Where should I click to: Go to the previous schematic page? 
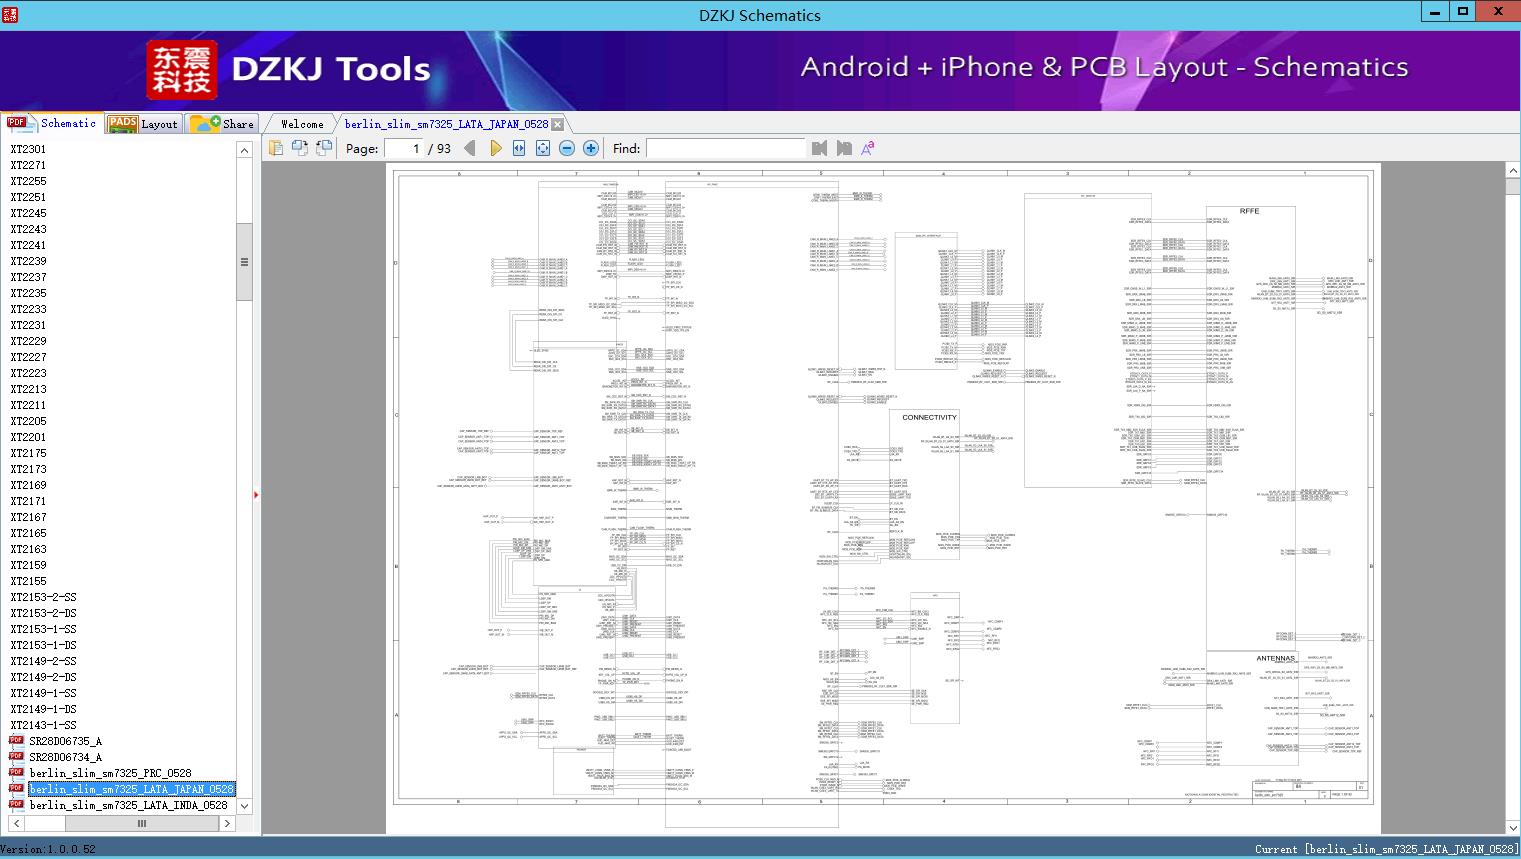[470, 148]
